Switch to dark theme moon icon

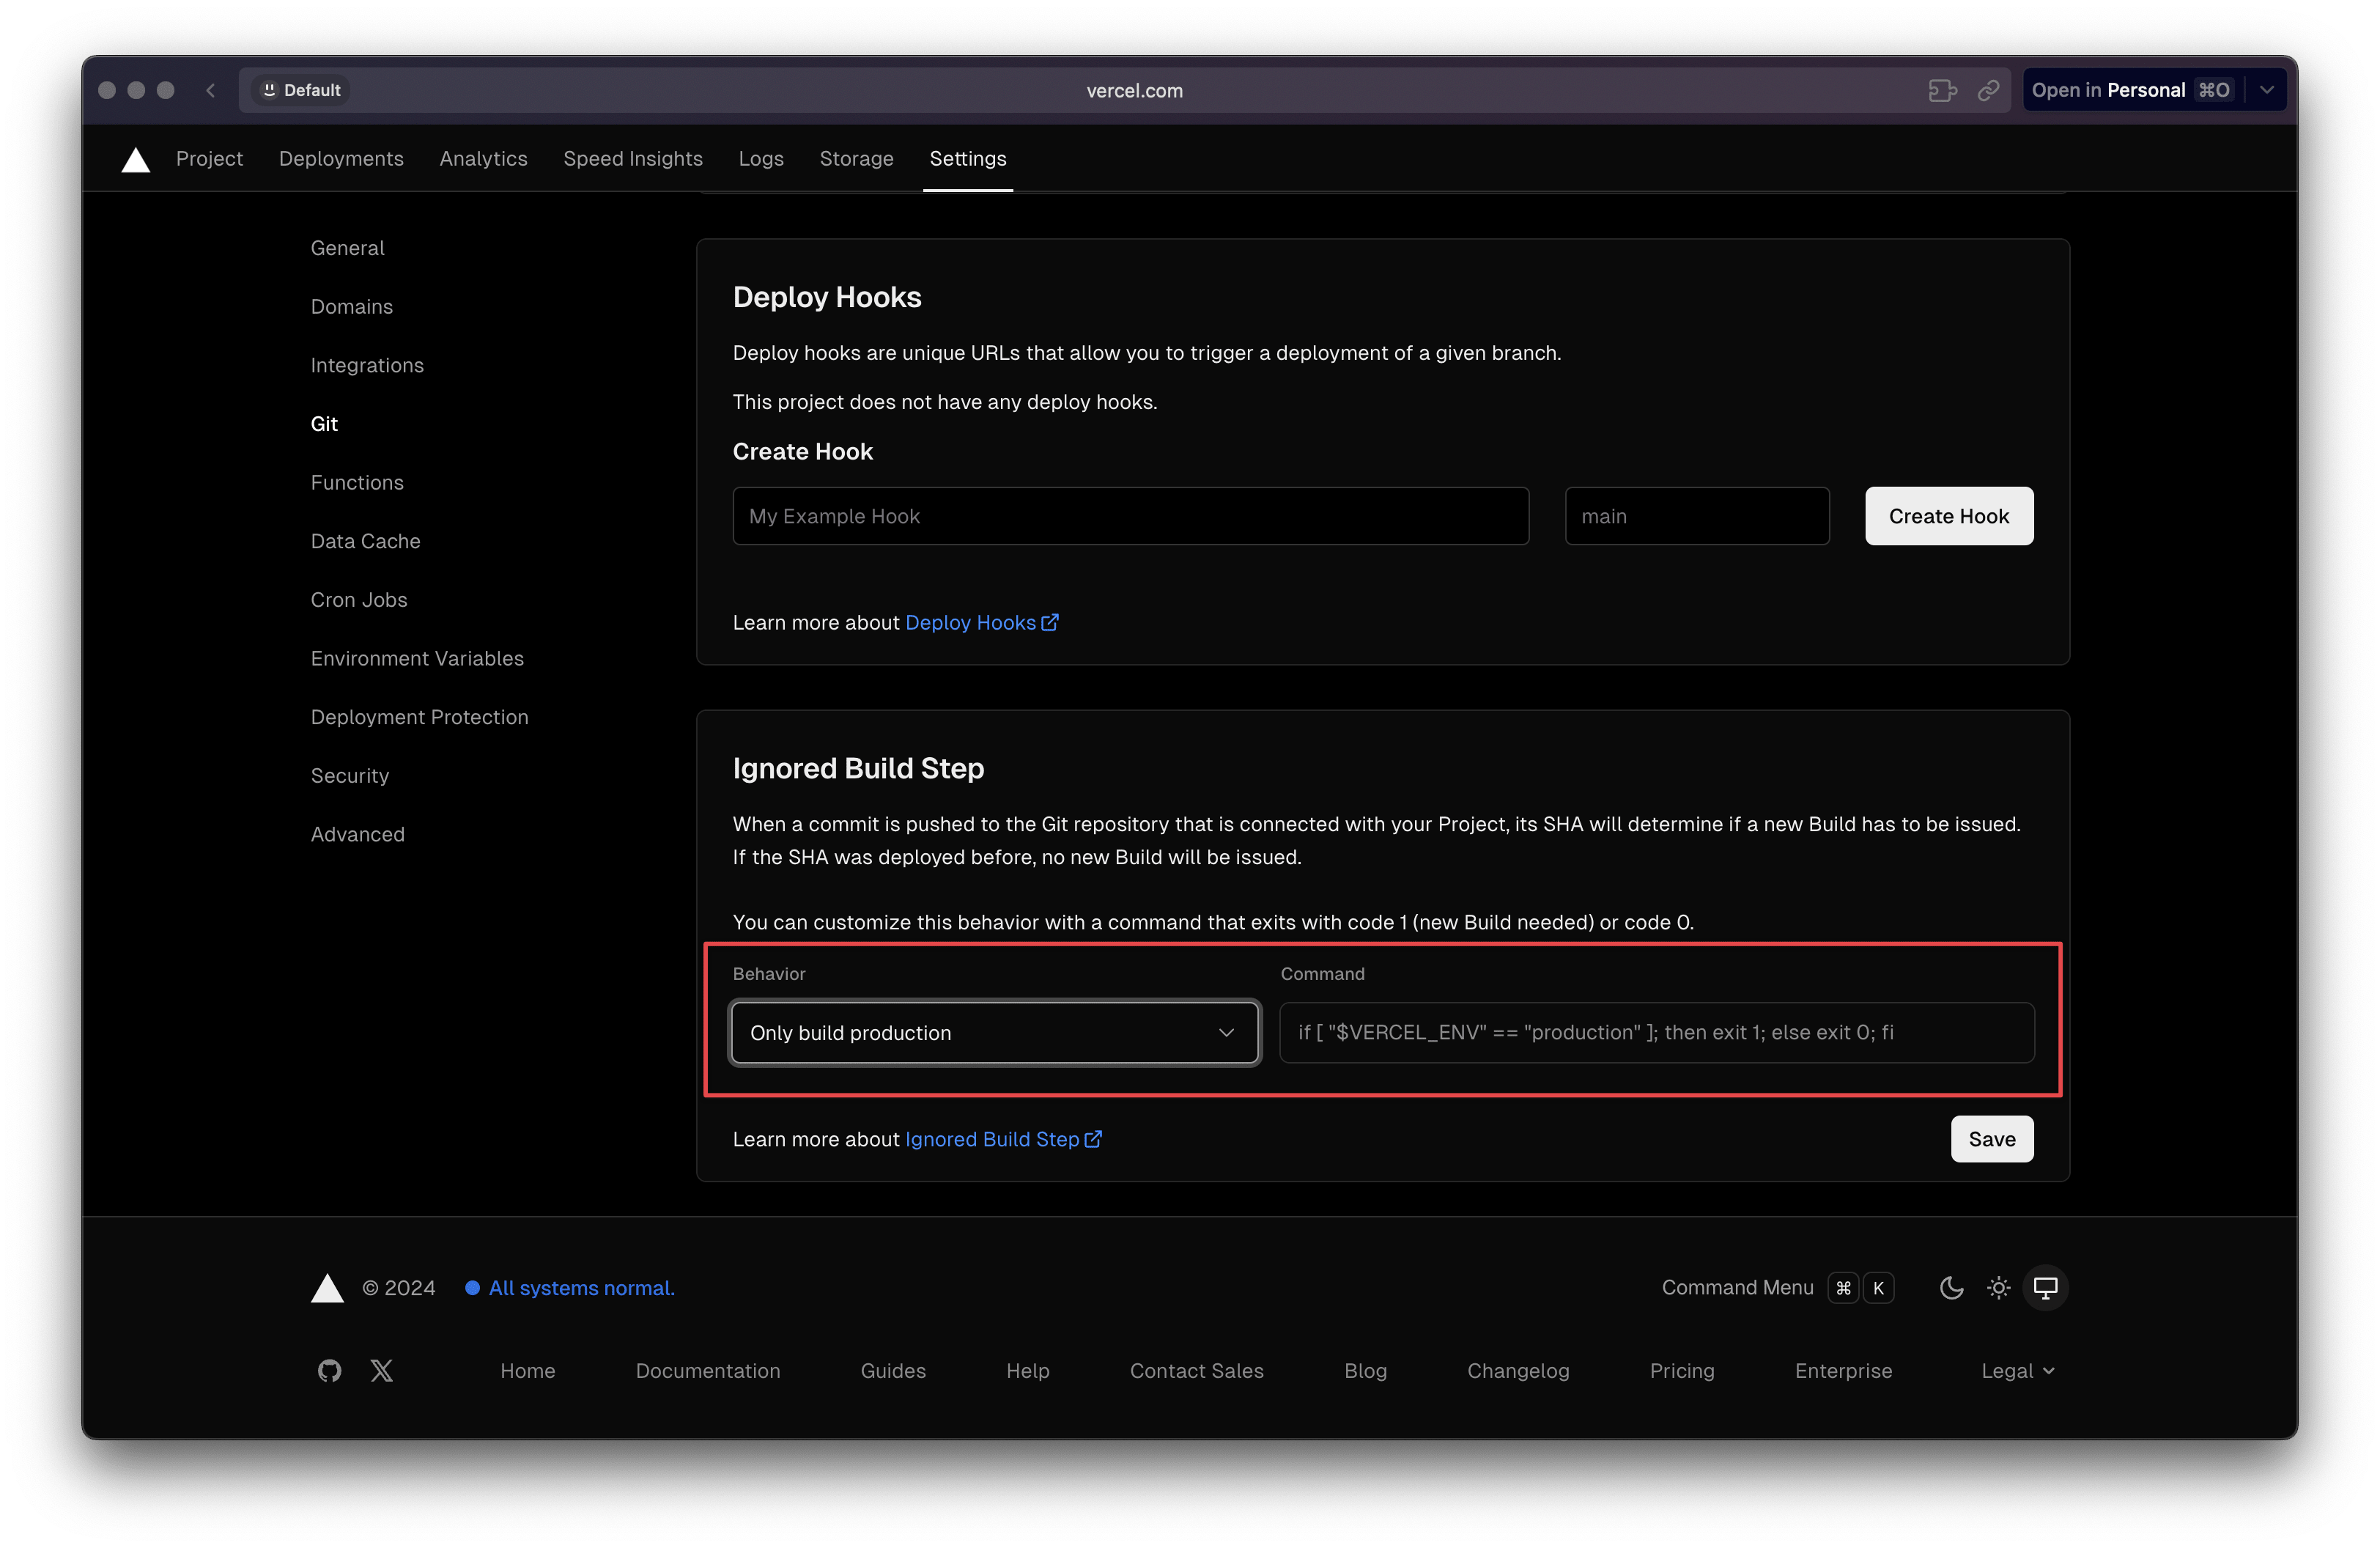click(1951, 1287)
